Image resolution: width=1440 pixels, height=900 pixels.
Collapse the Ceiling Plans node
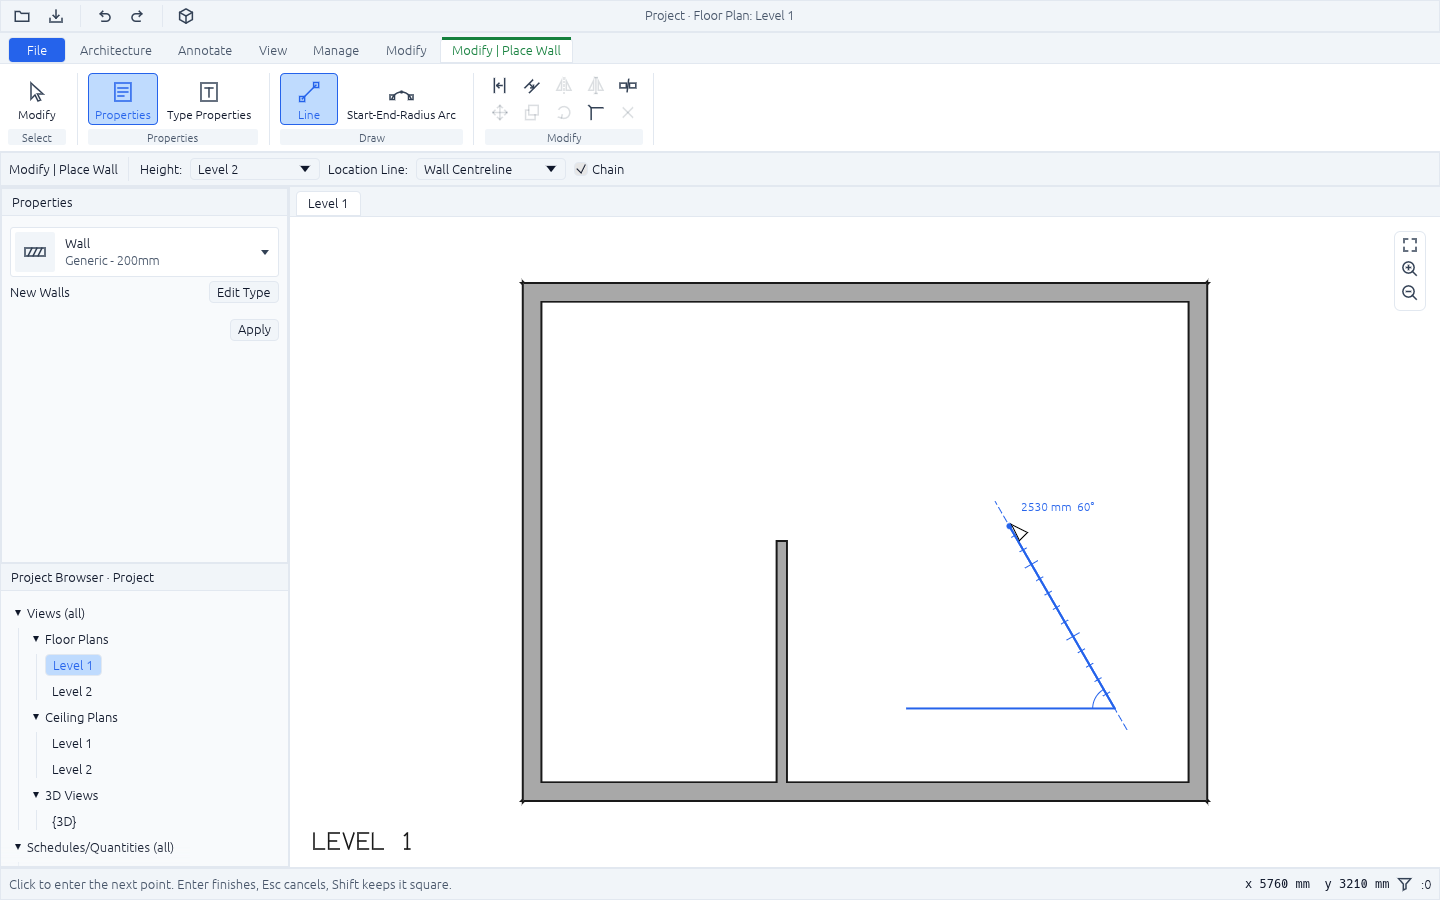[x=36, y=717]
